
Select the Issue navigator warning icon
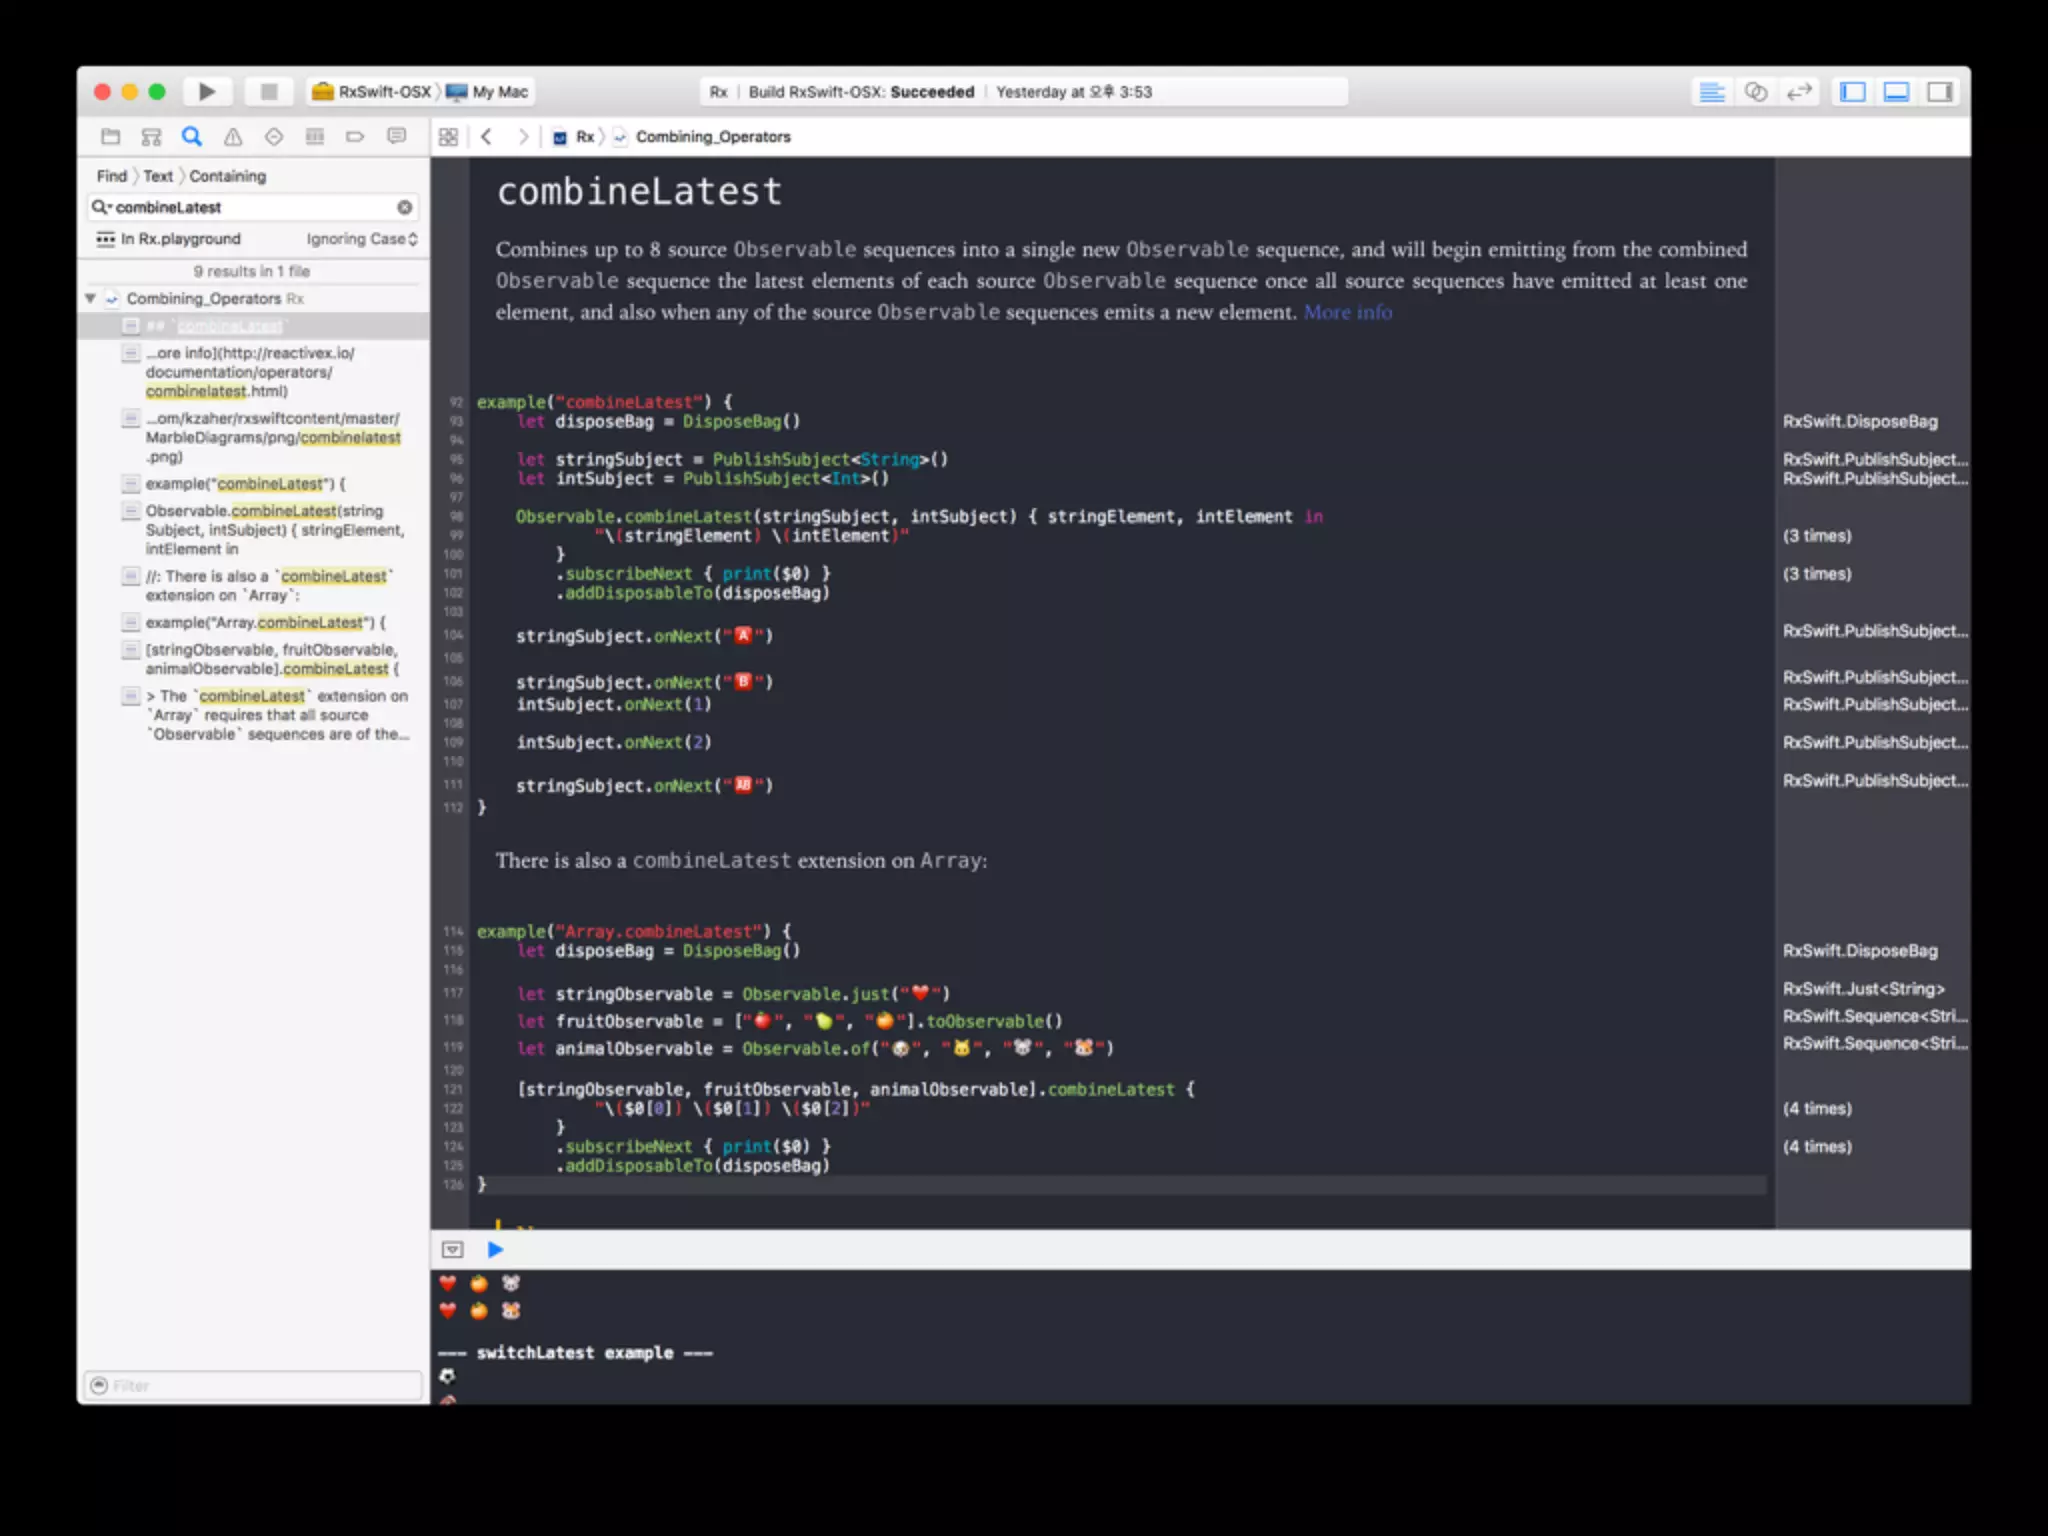point(233,137)
